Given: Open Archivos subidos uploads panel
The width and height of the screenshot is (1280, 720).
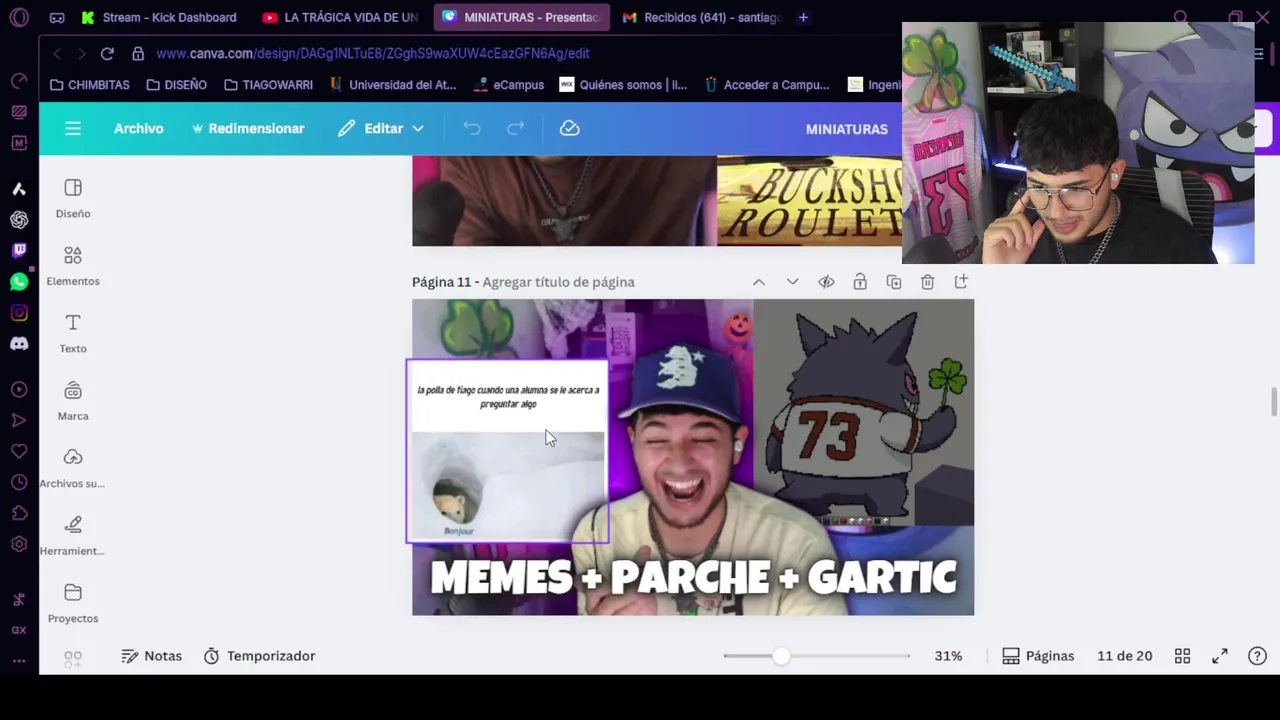Looking at the screenshot, I should (x=73, y=468).
